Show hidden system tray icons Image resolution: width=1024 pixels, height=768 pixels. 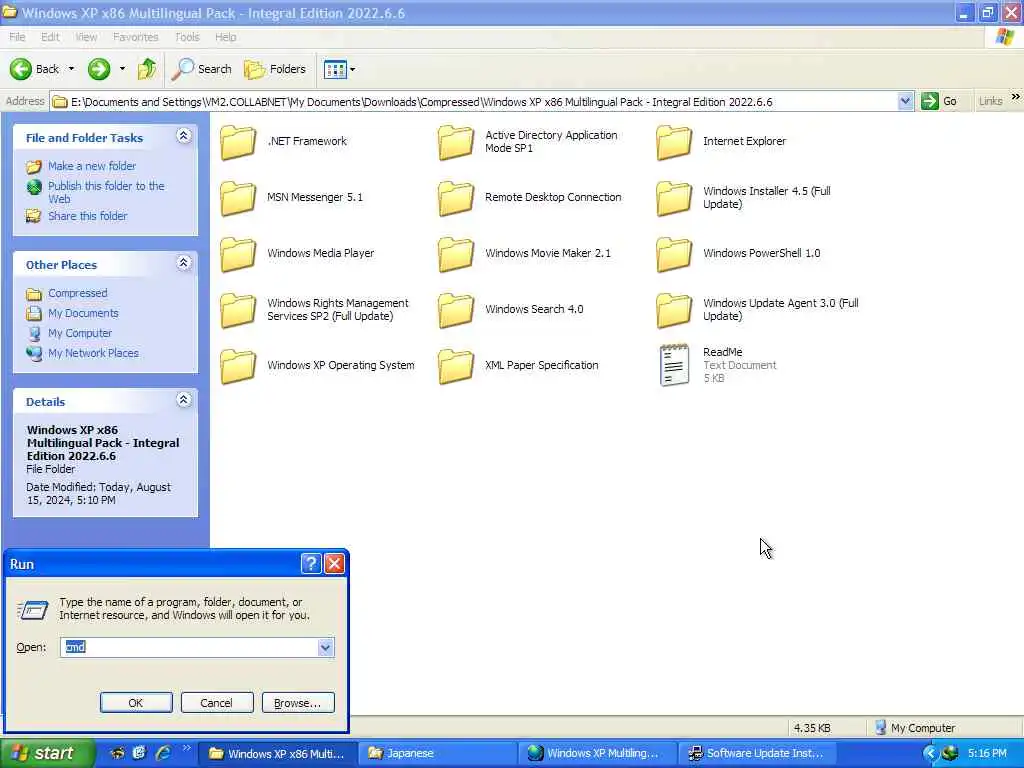tap(930, 754)
